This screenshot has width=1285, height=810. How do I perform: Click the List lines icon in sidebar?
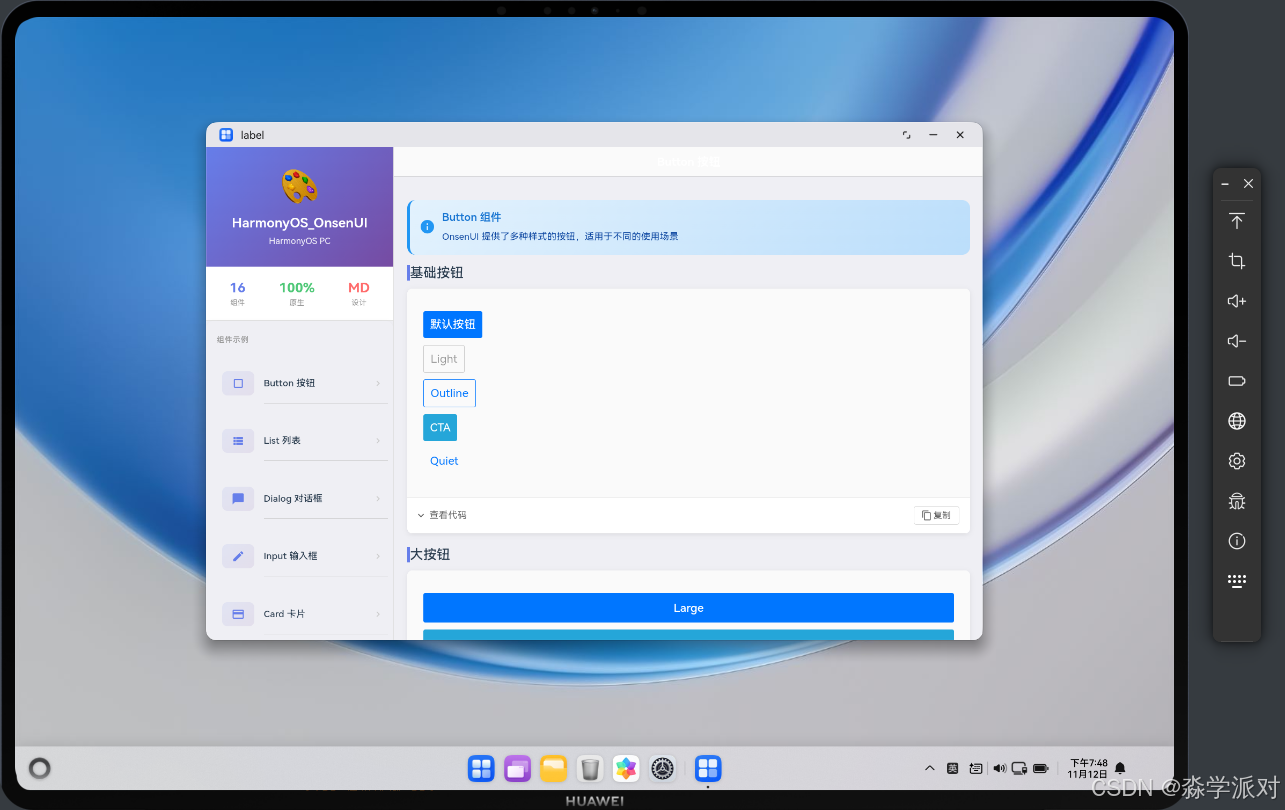click(238, 441)
